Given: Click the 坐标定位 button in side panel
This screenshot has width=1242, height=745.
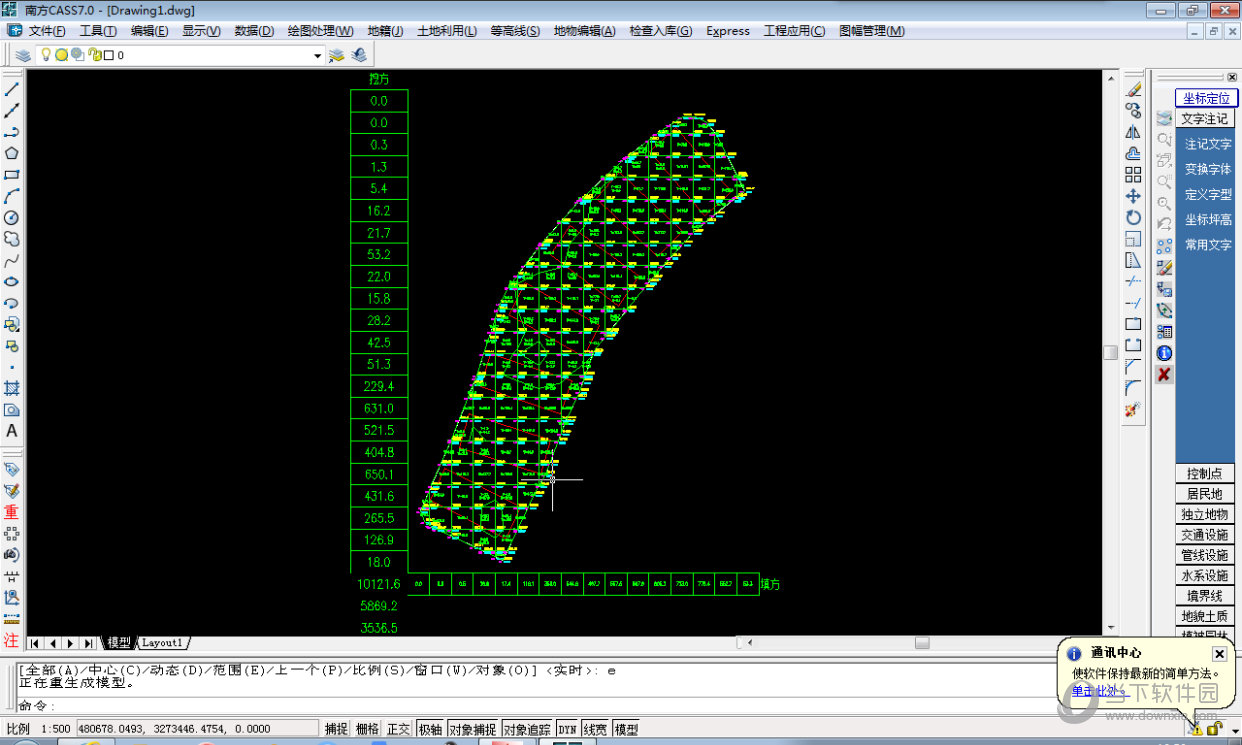Looking at the screenshot, I should (x=1207, y=98).
